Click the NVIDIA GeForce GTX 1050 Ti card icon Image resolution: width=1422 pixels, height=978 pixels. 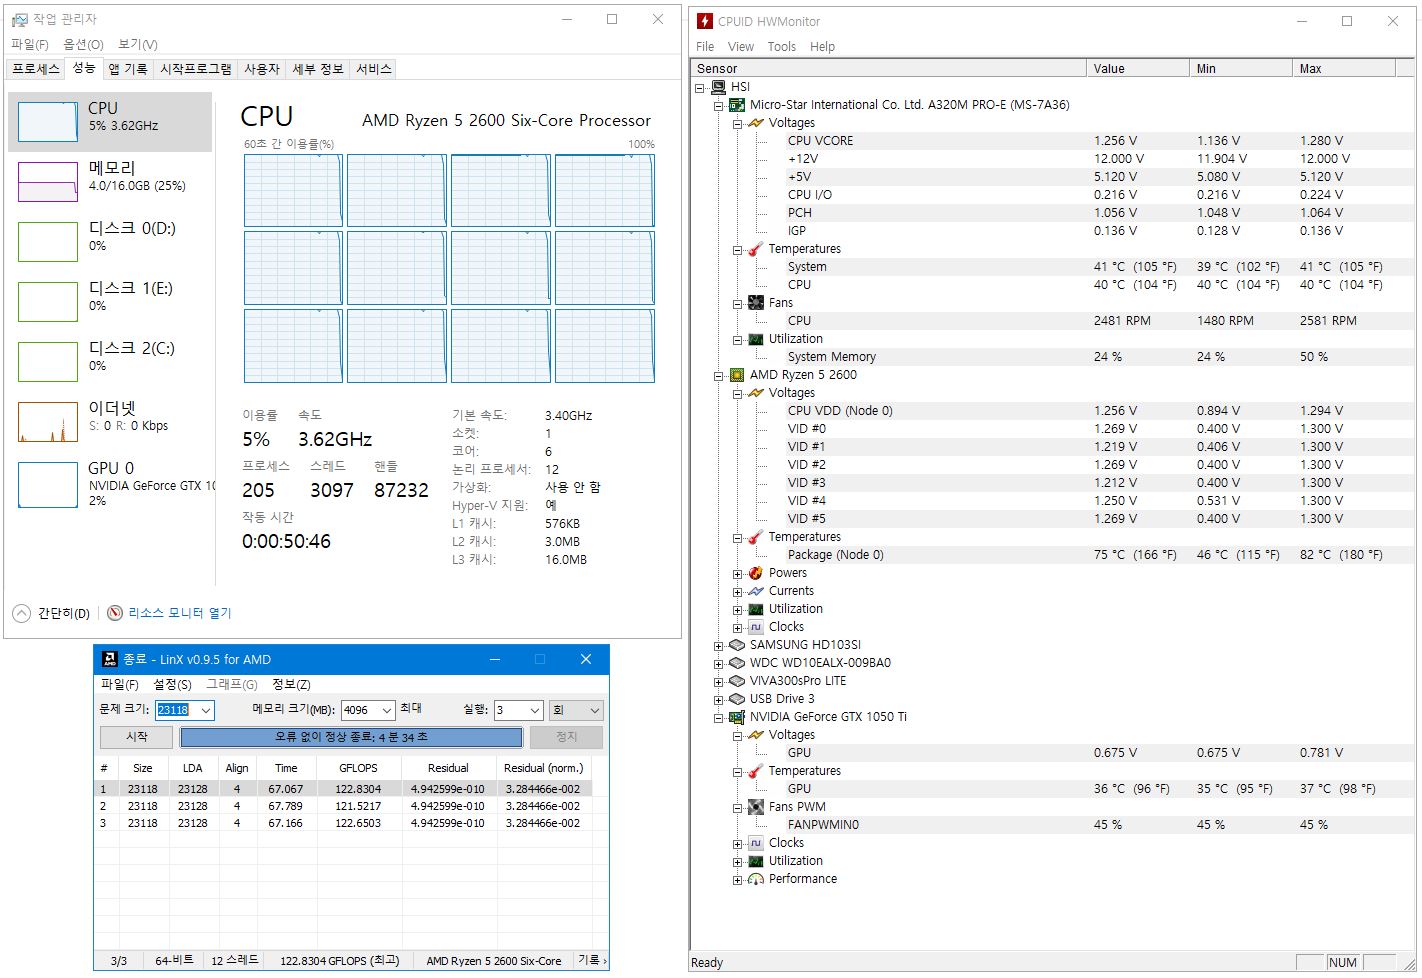737,717
